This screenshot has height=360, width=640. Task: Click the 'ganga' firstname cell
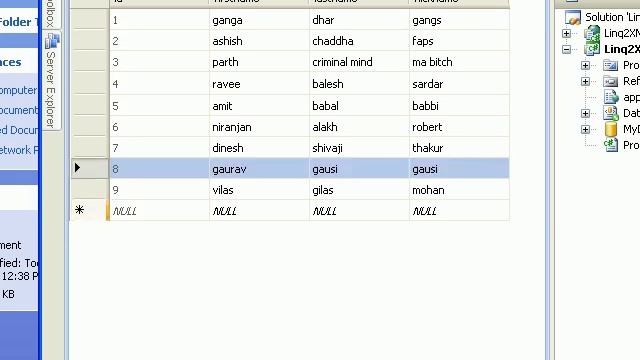point(259,20)
